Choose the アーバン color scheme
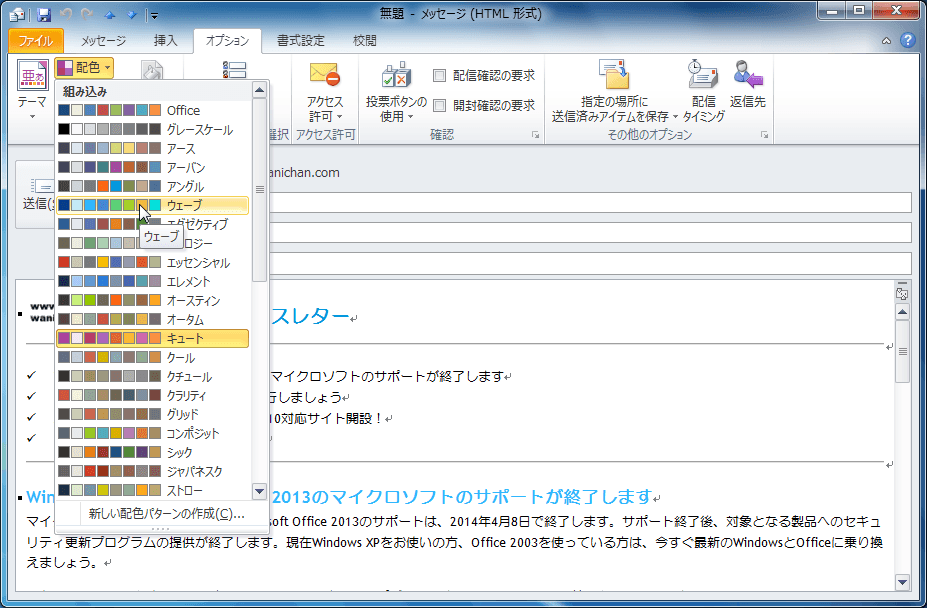 [x=153, y=167]
